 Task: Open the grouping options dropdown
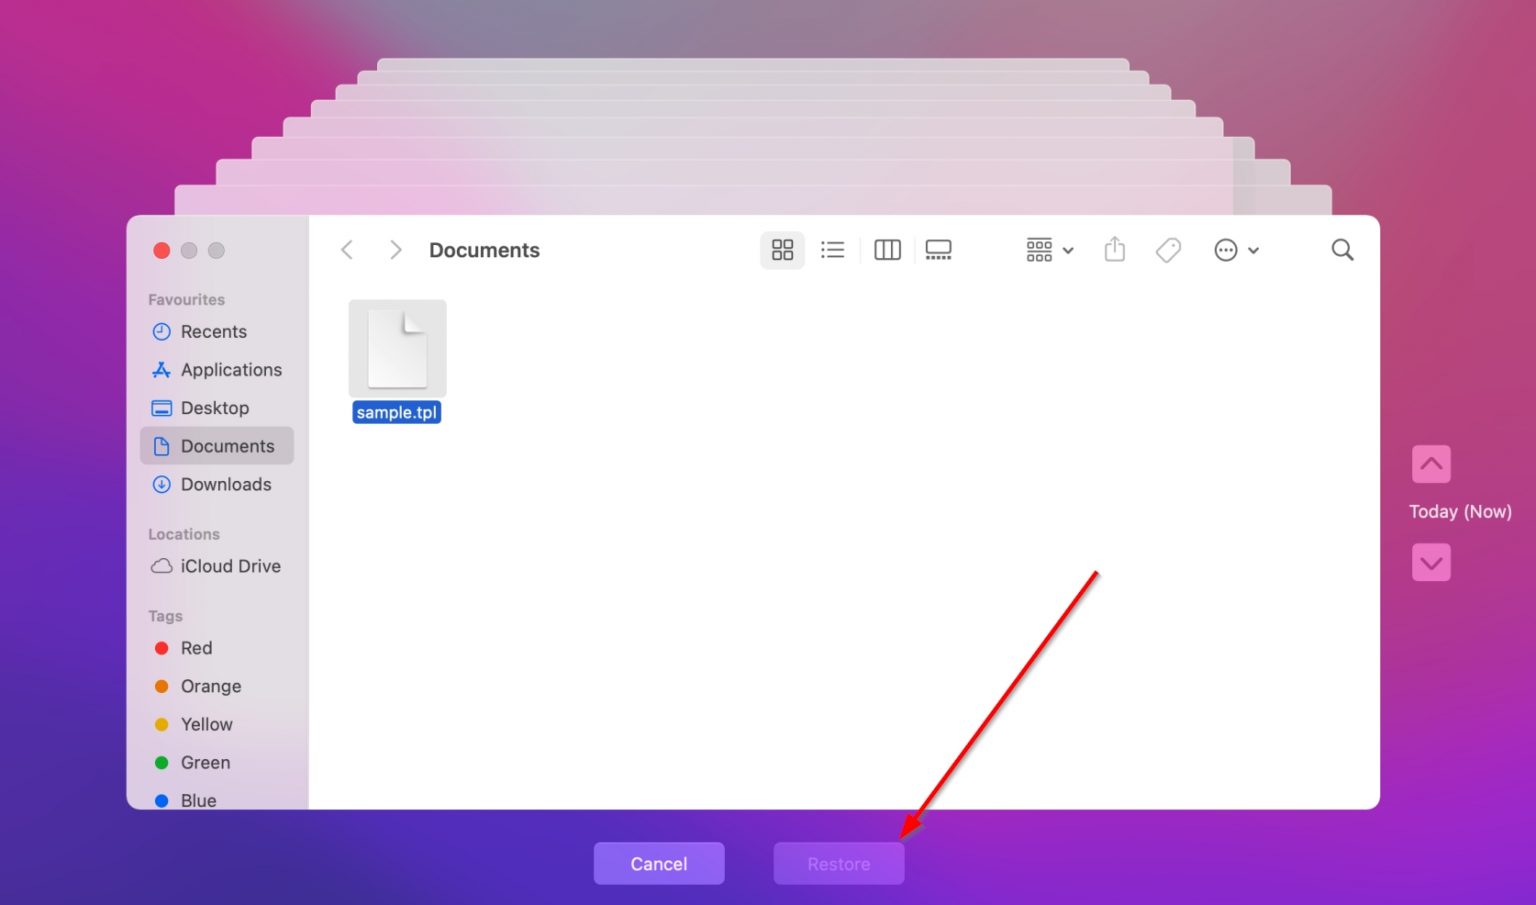pyautogui.click(x=1047, y=249)
